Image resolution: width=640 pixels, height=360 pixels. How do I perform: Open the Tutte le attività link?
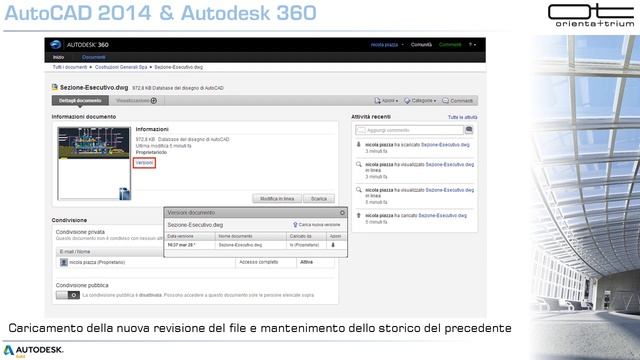click(x=462, y=117)
